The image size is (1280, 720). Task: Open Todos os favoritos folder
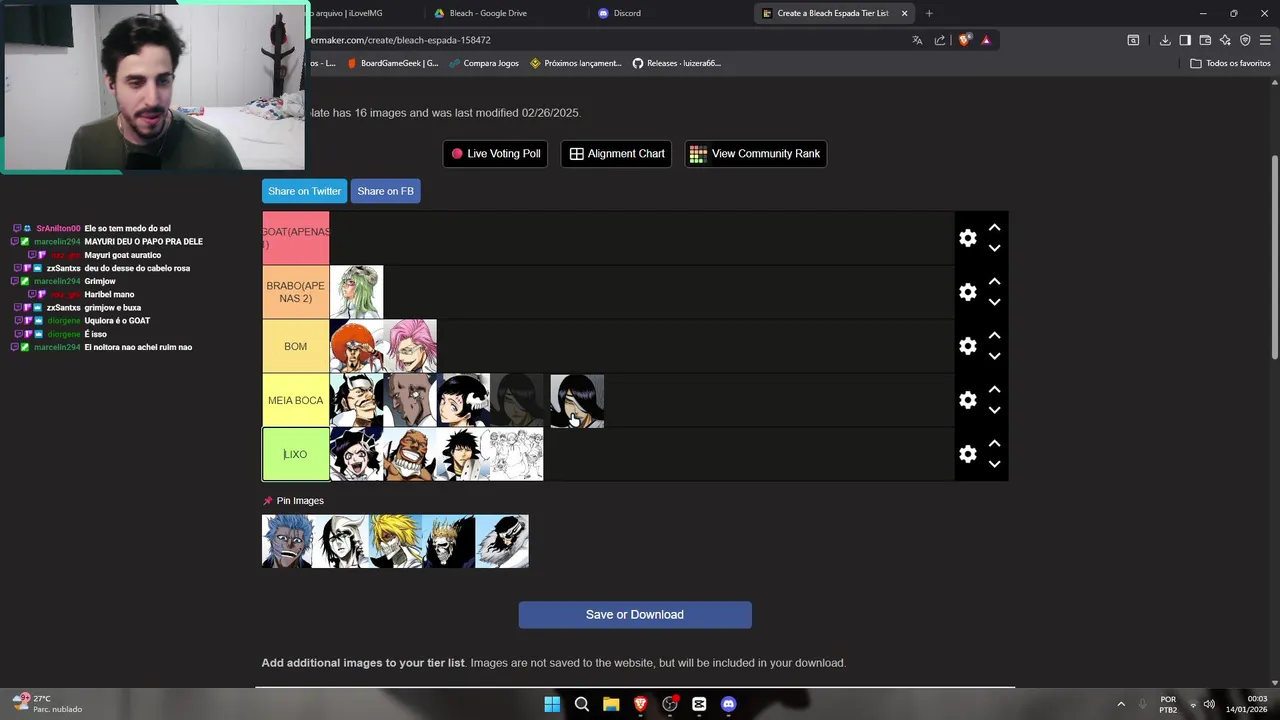1230,63
